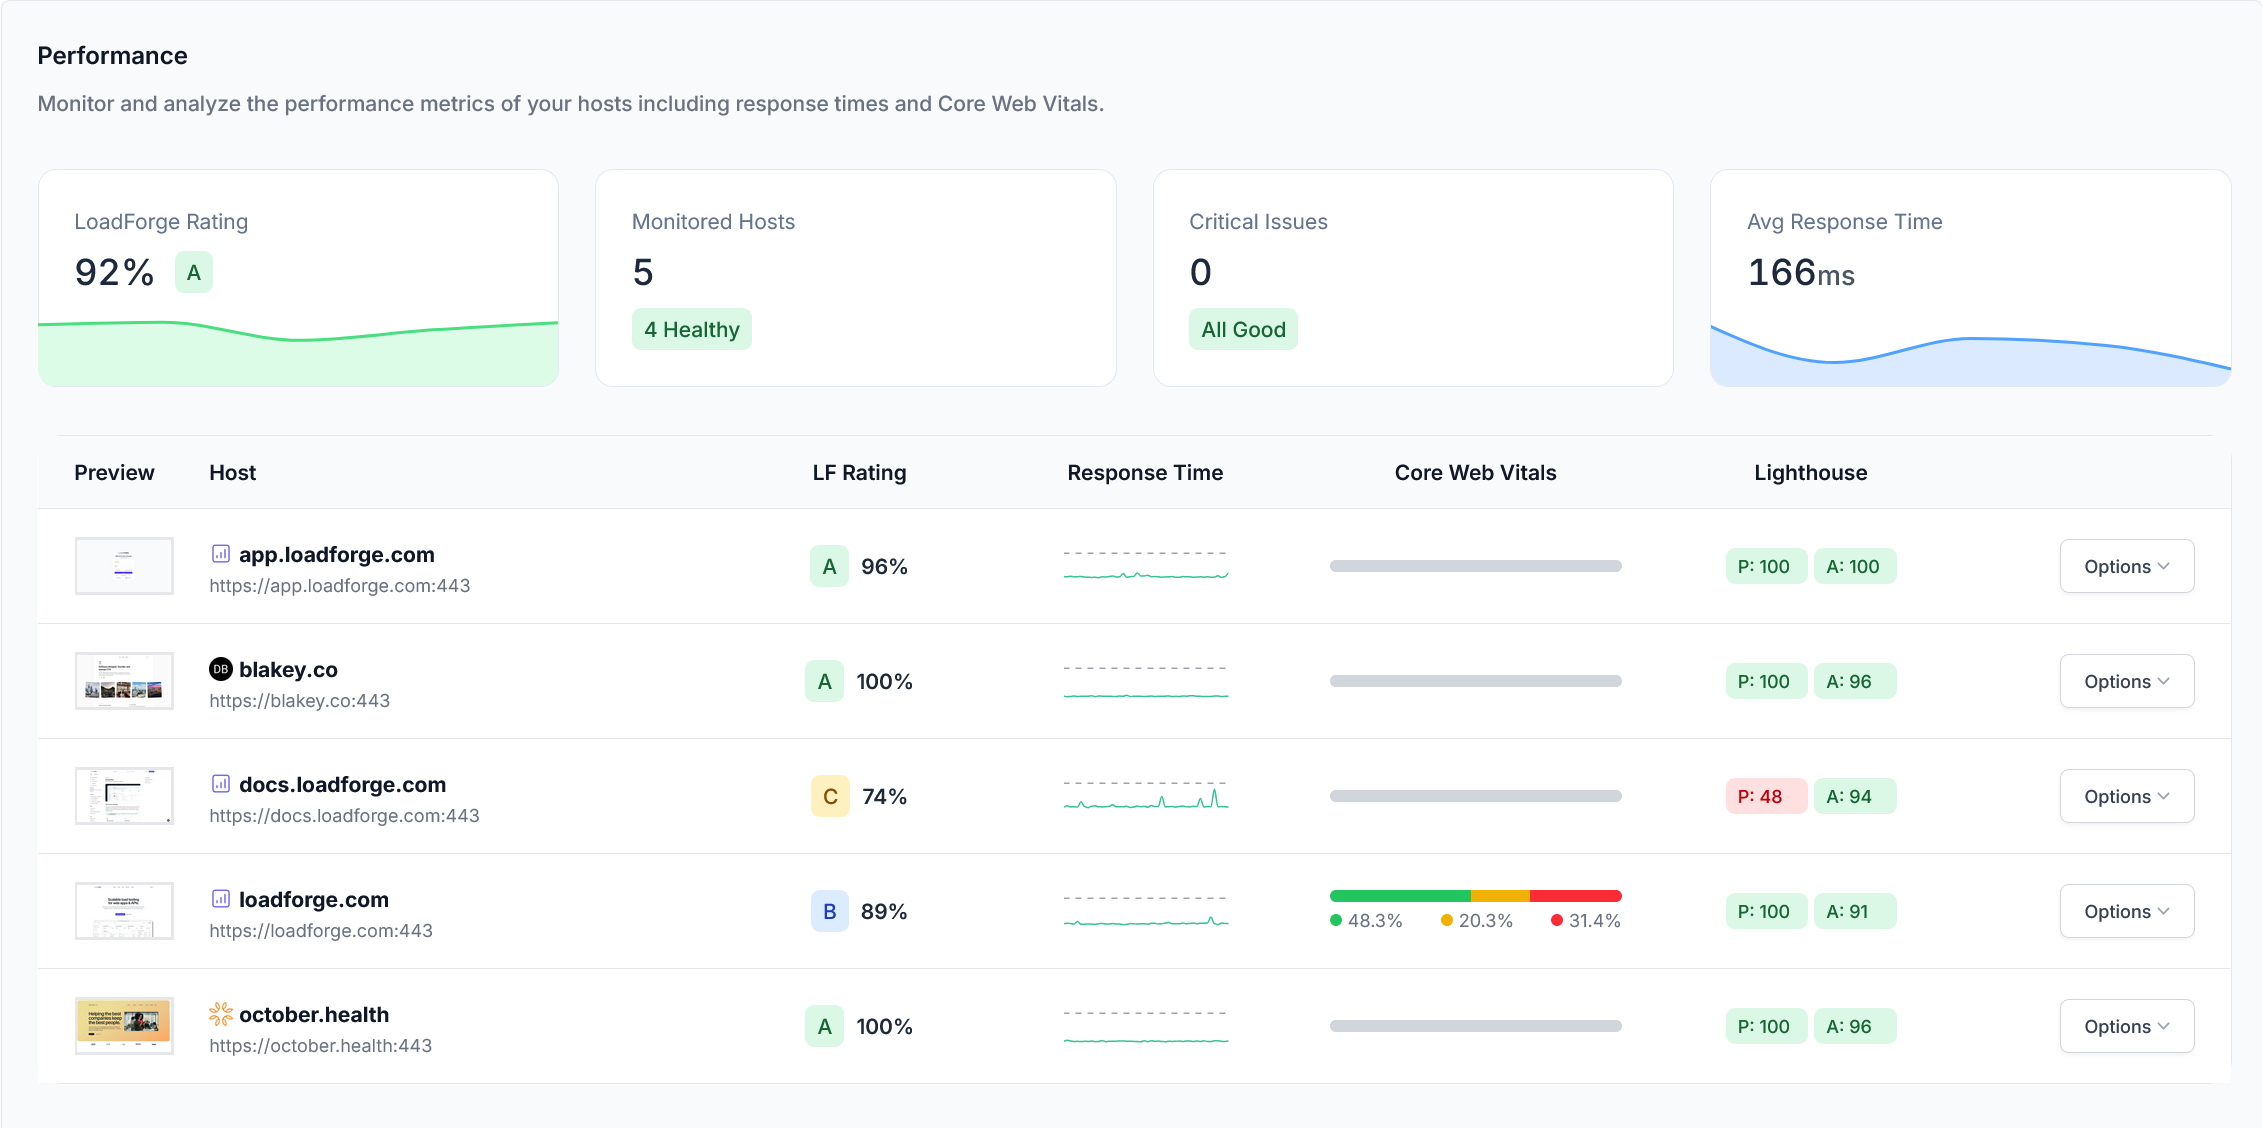Image resolution: width=2262 pixels, height=1128 pixels.
Task: Click the B rating badge for loadforge.com
Action: [x=829, y=911]
